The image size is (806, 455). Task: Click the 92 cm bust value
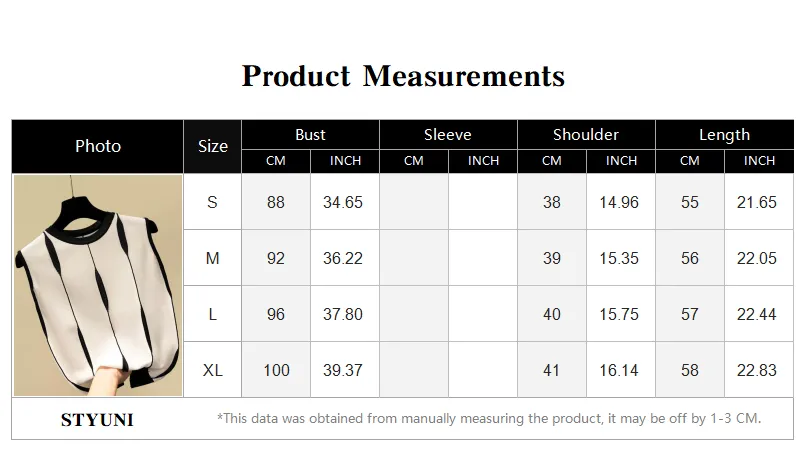(x=276, y=258)
